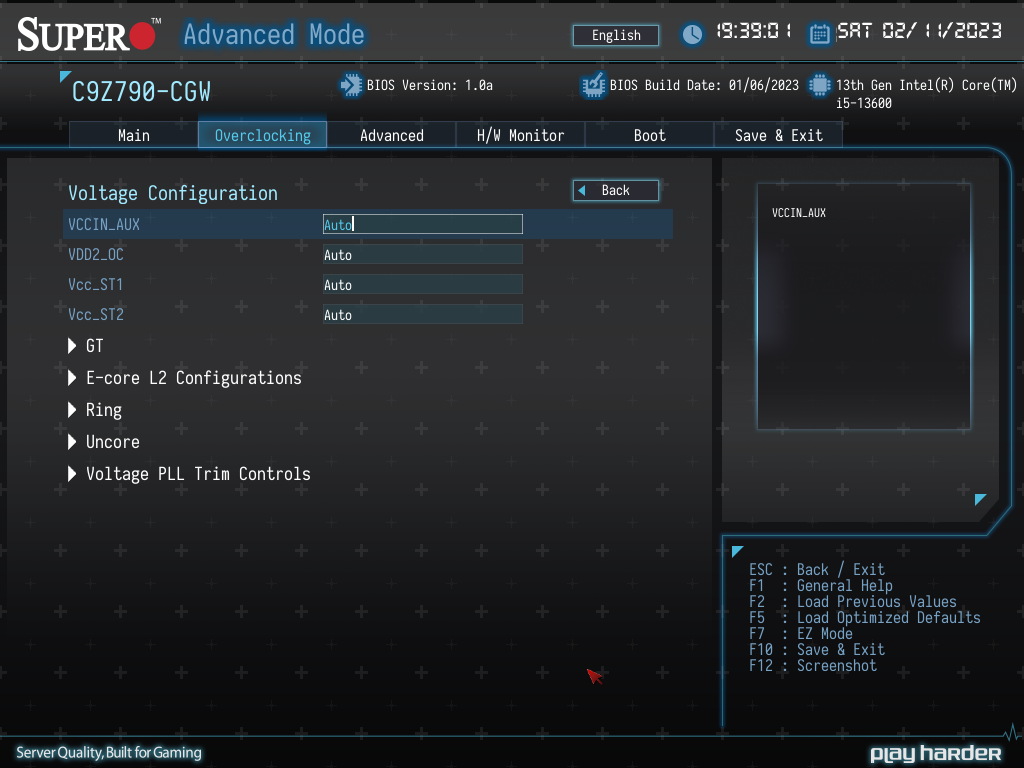Click the BIOS Version: 1.0a text
The width and height of the screenshot is (1024, 768).
(x=430, y=86)
